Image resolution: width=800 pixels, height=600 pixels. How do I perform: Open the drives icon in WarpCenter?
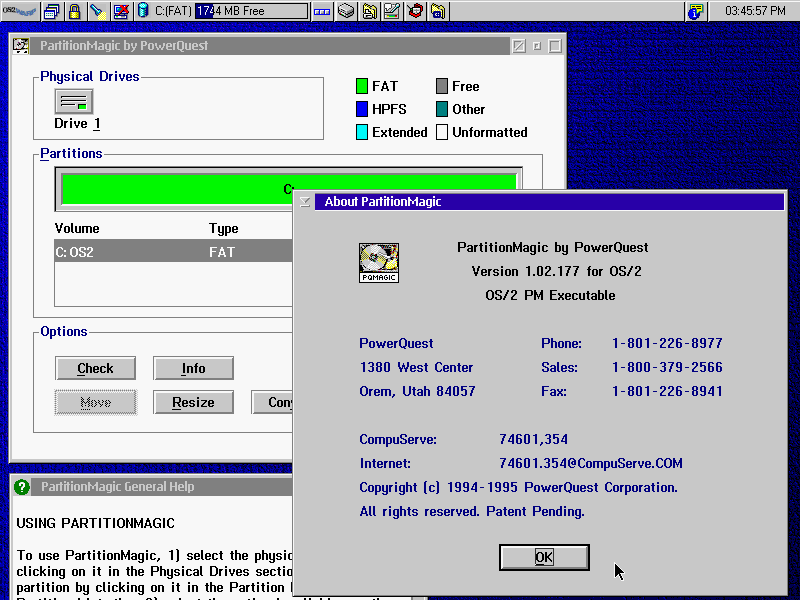[x=346, y=11]
